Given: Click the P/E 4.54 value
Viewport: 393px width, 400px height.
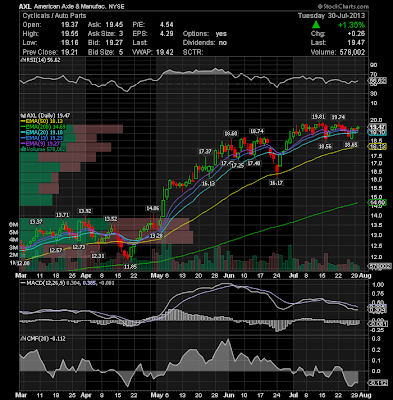Looking at the screenshot, I should 166,25.
